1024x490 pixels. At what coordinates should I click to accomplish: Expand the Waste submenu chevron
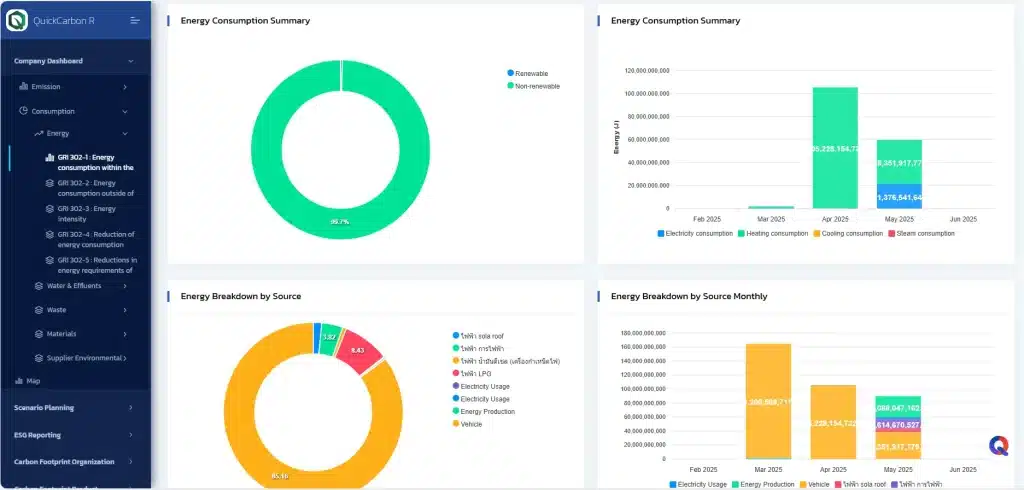[x=125, y=310]
